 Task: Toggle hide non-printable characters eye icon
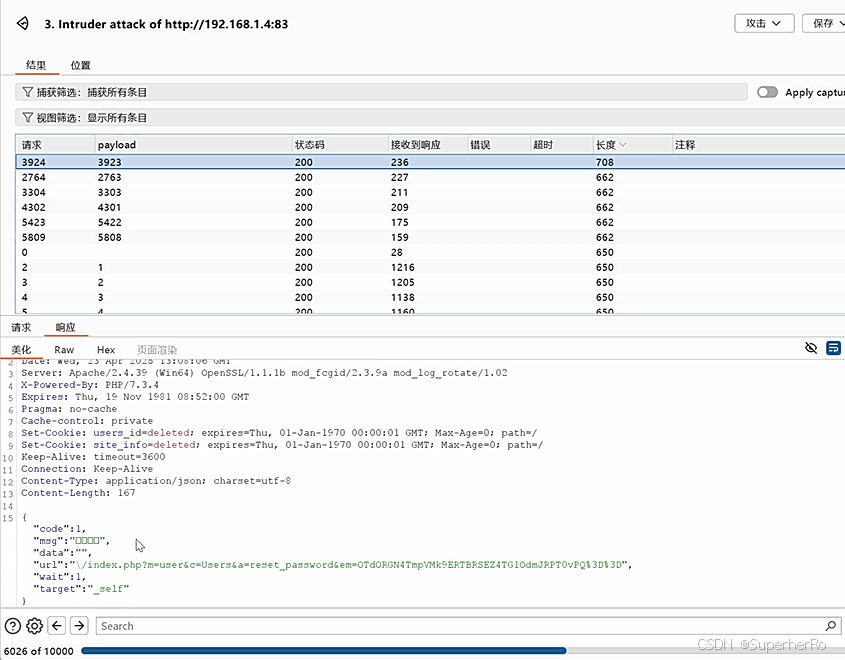[811, 348]
